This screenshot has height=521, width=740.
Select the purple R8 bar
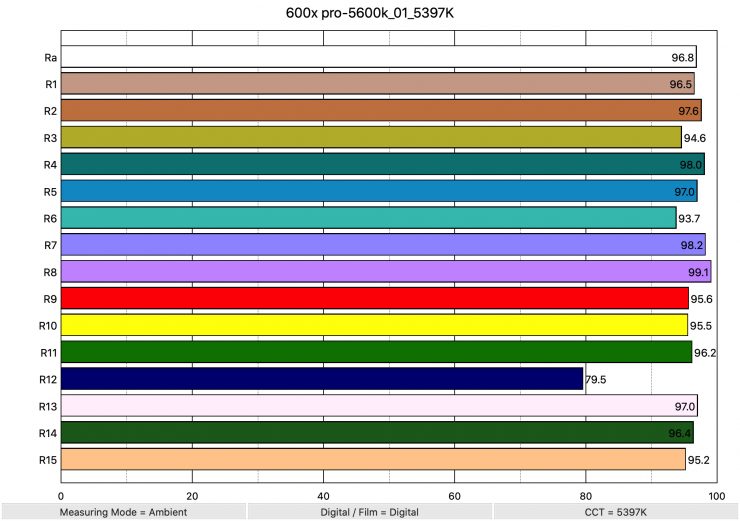click(x=386, y=271)
